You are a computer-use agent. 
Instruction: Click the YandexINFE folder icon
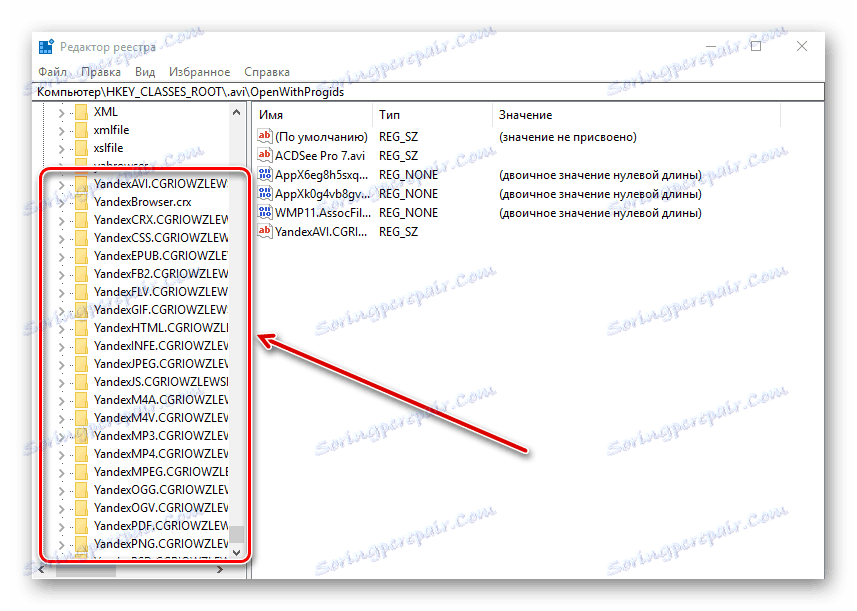[81, 346]
